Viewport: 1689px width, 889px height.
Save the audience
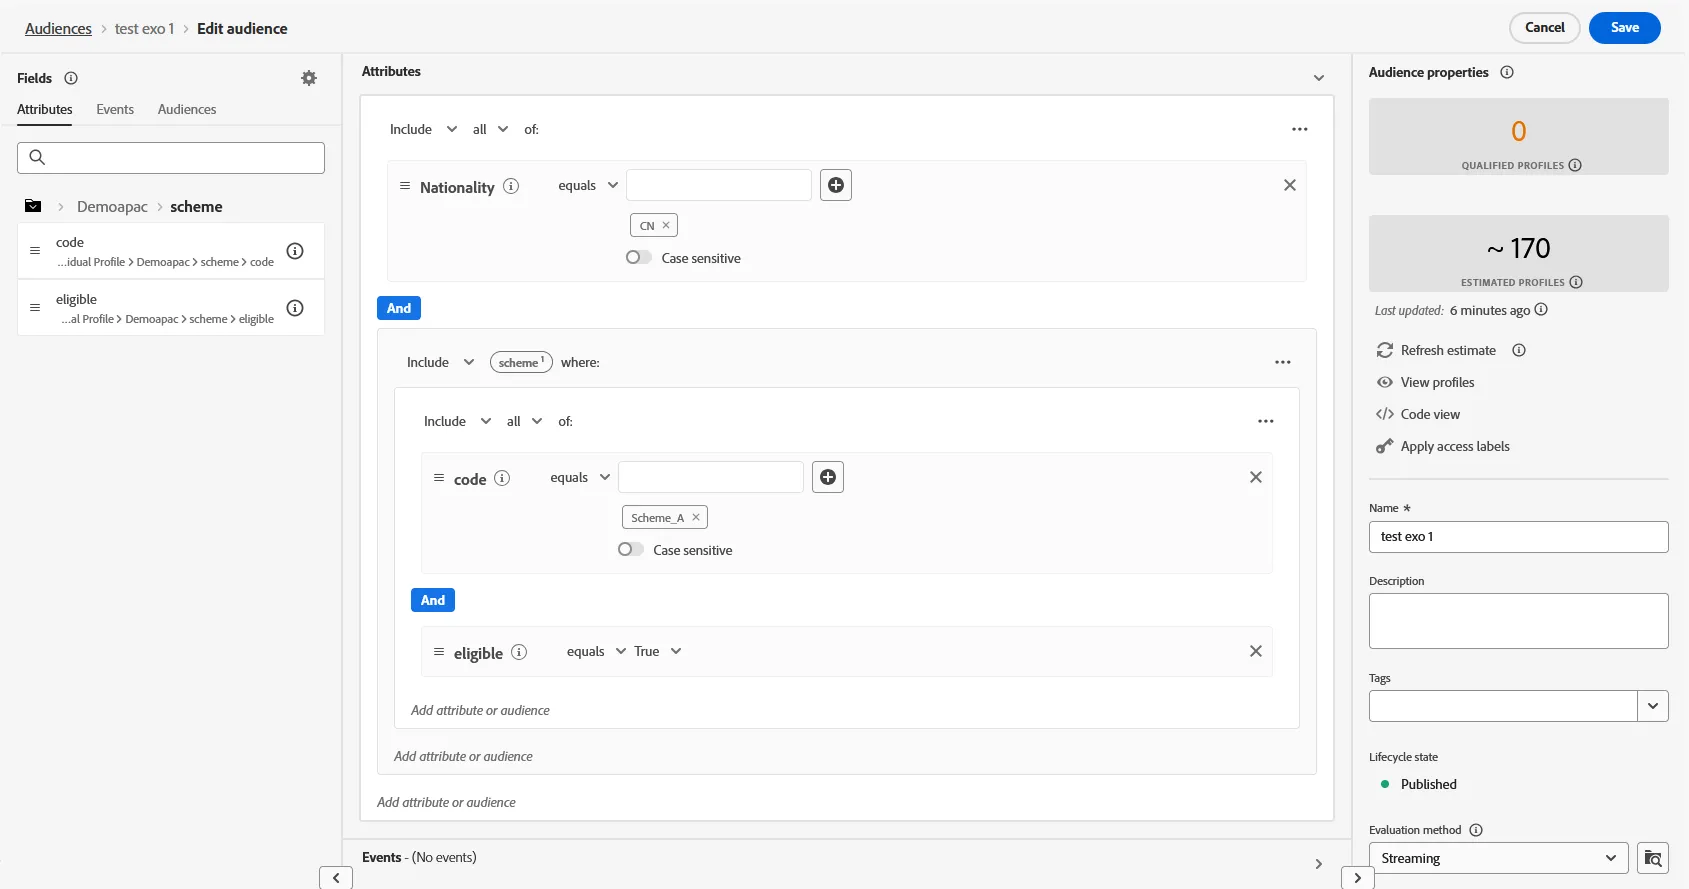1625,28
